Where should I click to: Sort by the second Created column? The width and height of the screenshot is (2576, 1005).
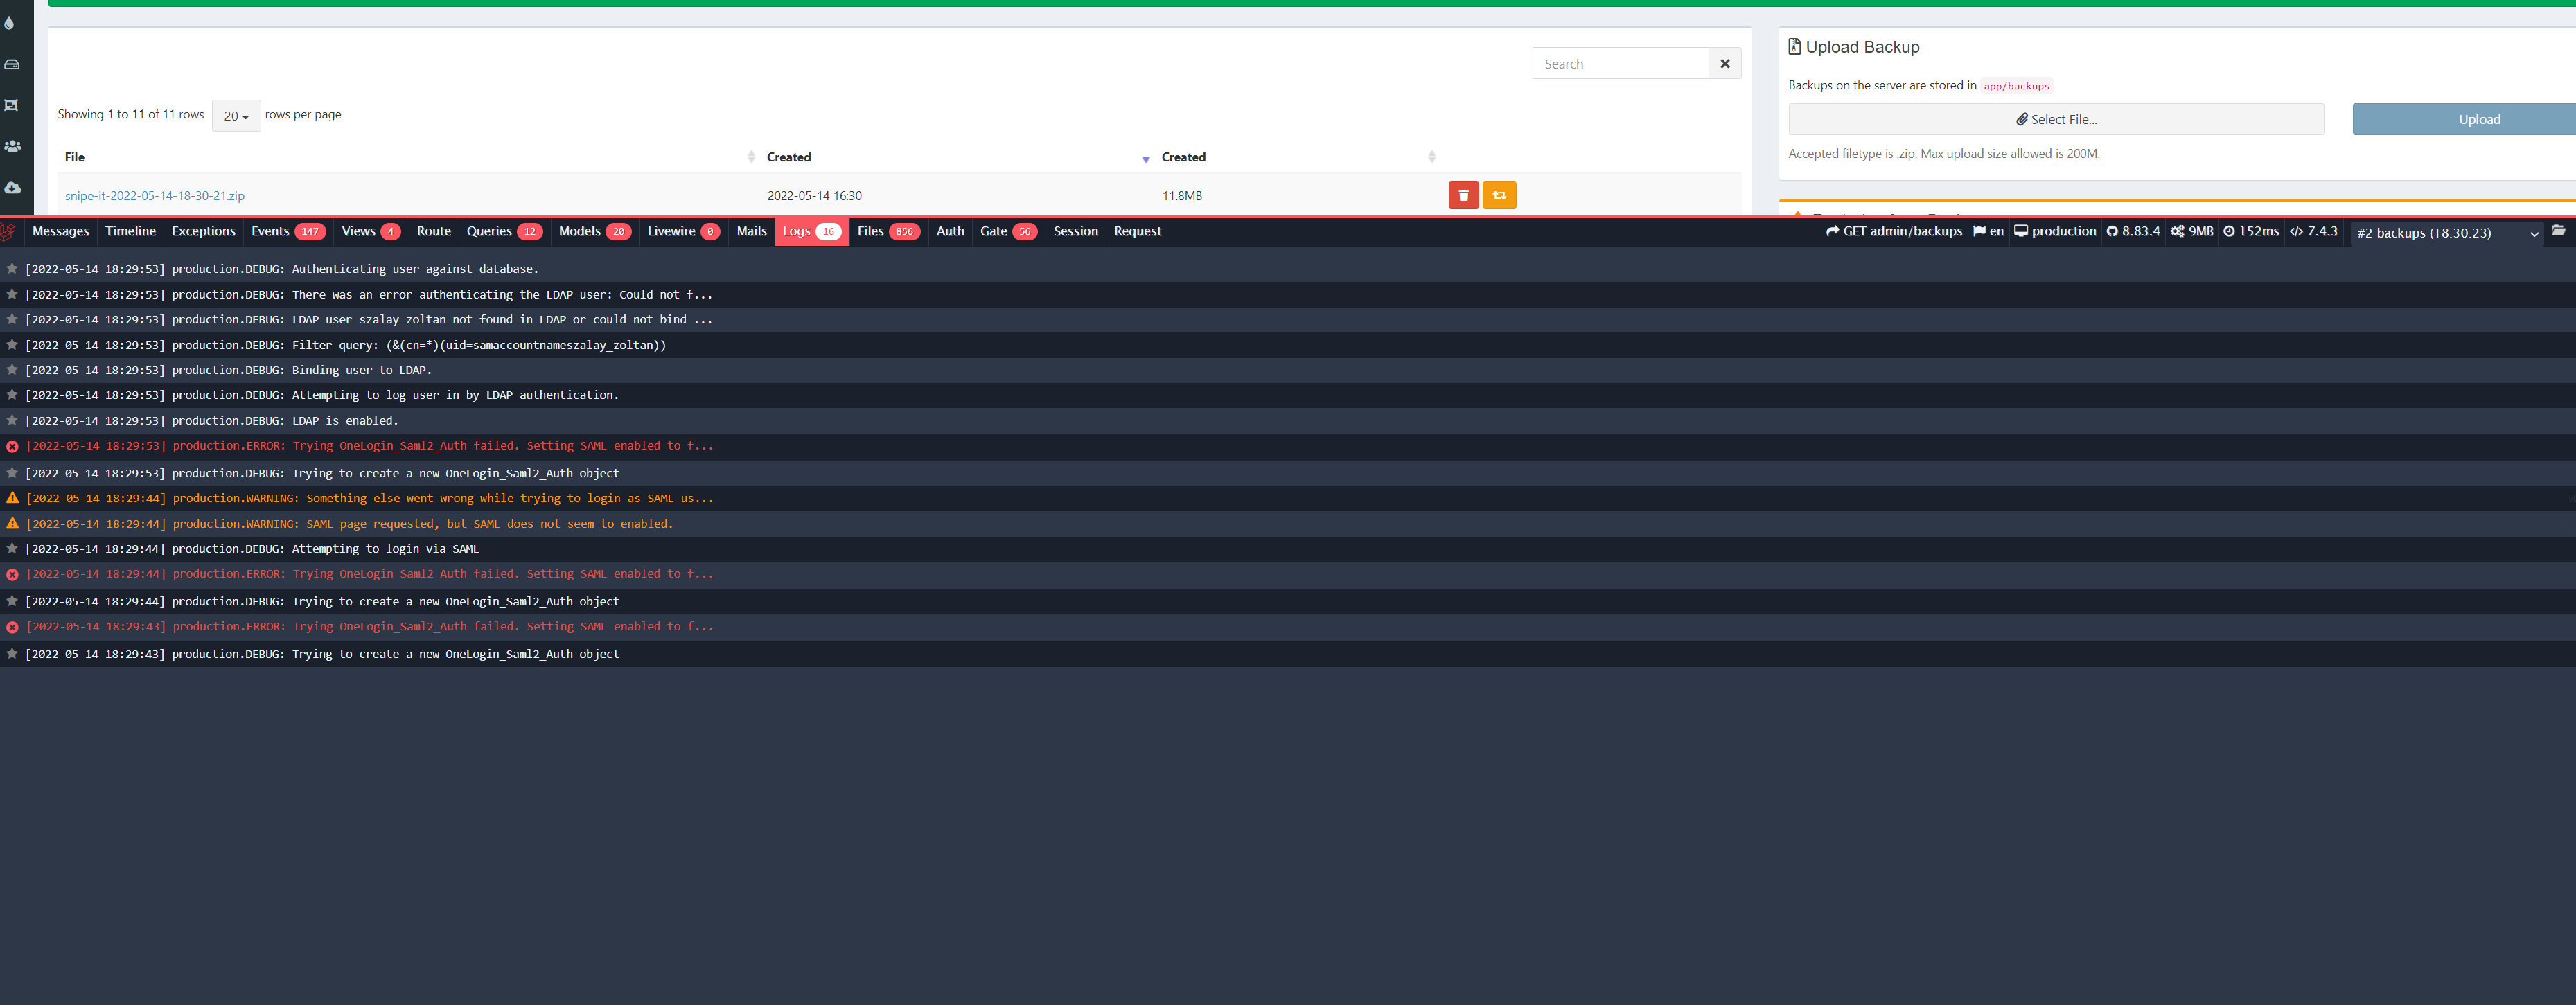click(1183, 157)
